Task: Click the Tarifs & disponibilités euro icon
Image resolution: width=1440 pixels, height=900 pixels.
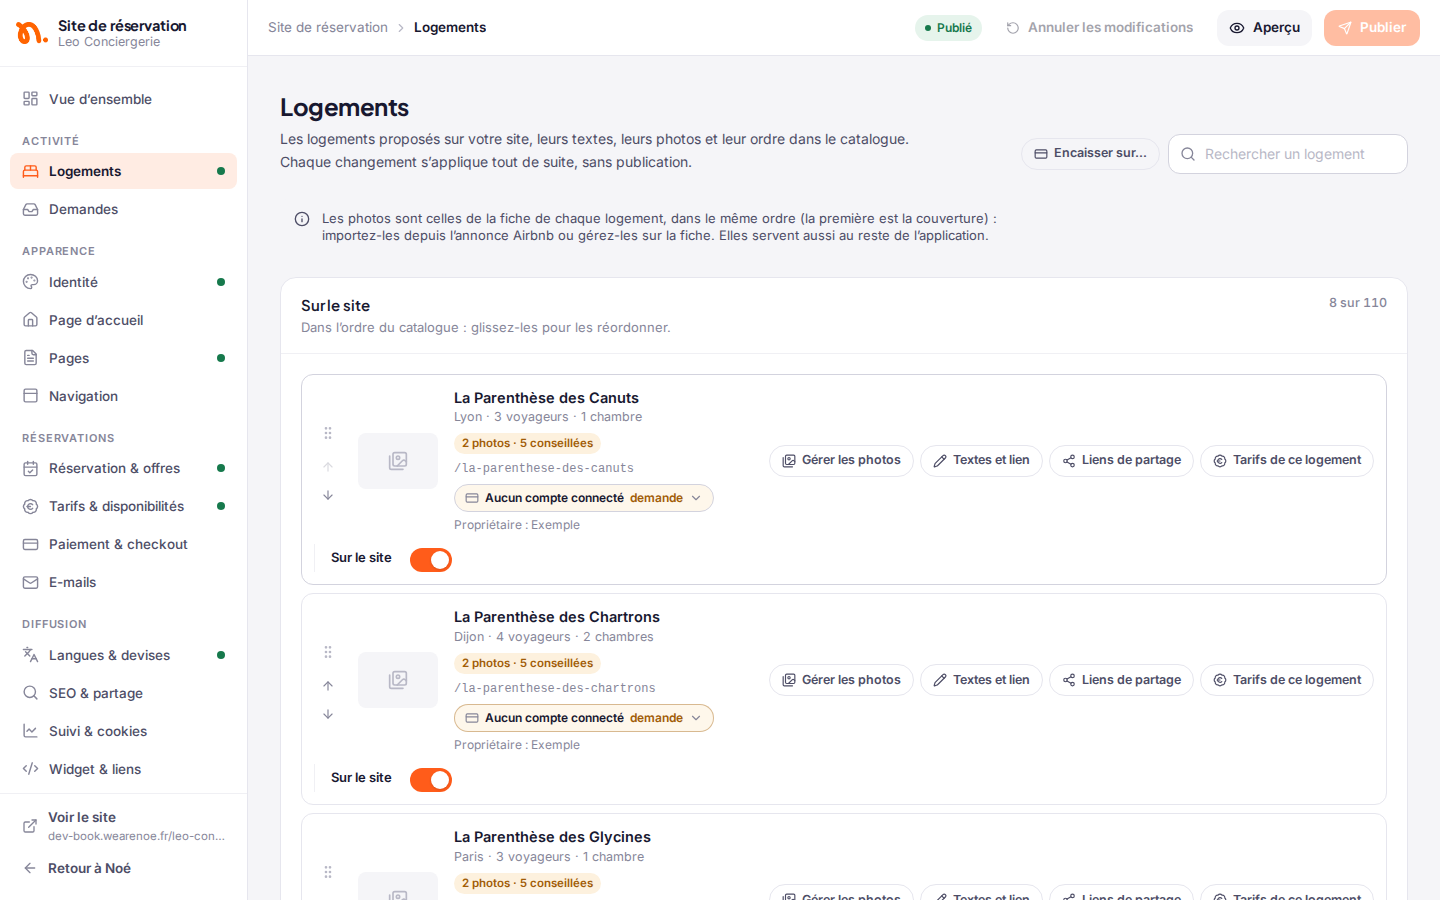Action: [31, 506]
